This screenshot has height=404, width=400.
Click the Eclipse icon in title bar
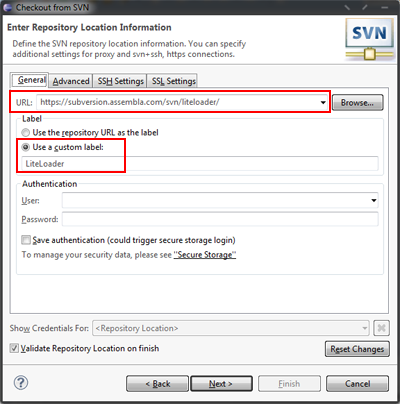(8, 7)
